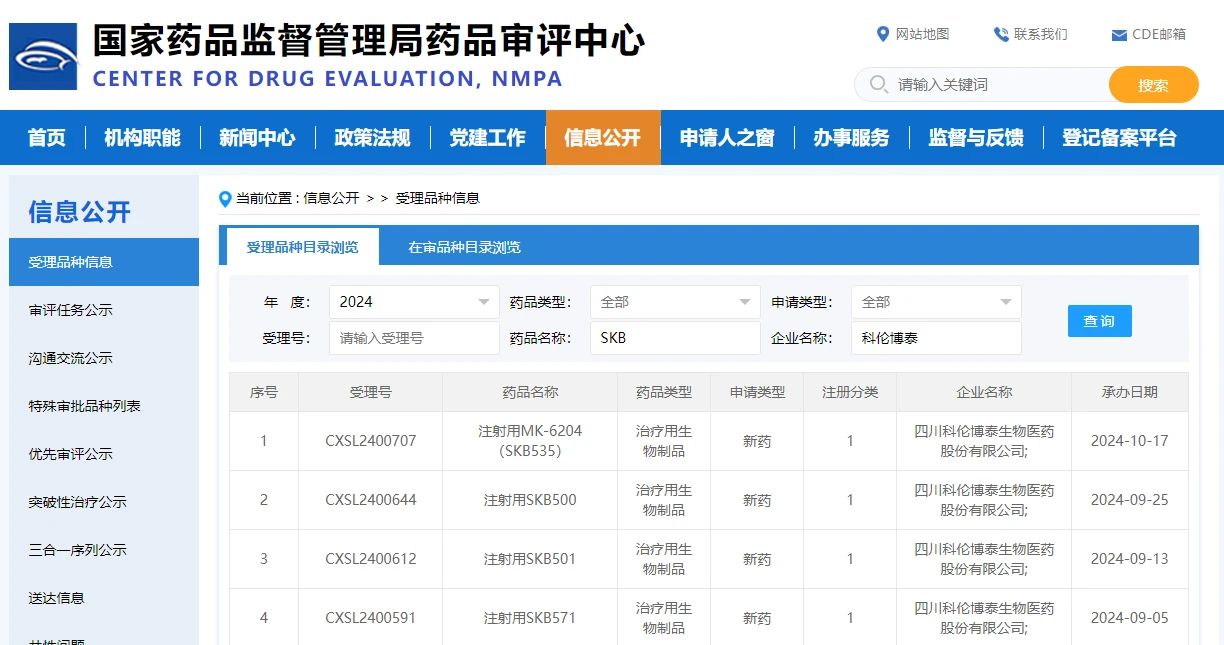1224x645 pixels.
Task: Open the 联系我们 link
Action: click(1041, 34)
